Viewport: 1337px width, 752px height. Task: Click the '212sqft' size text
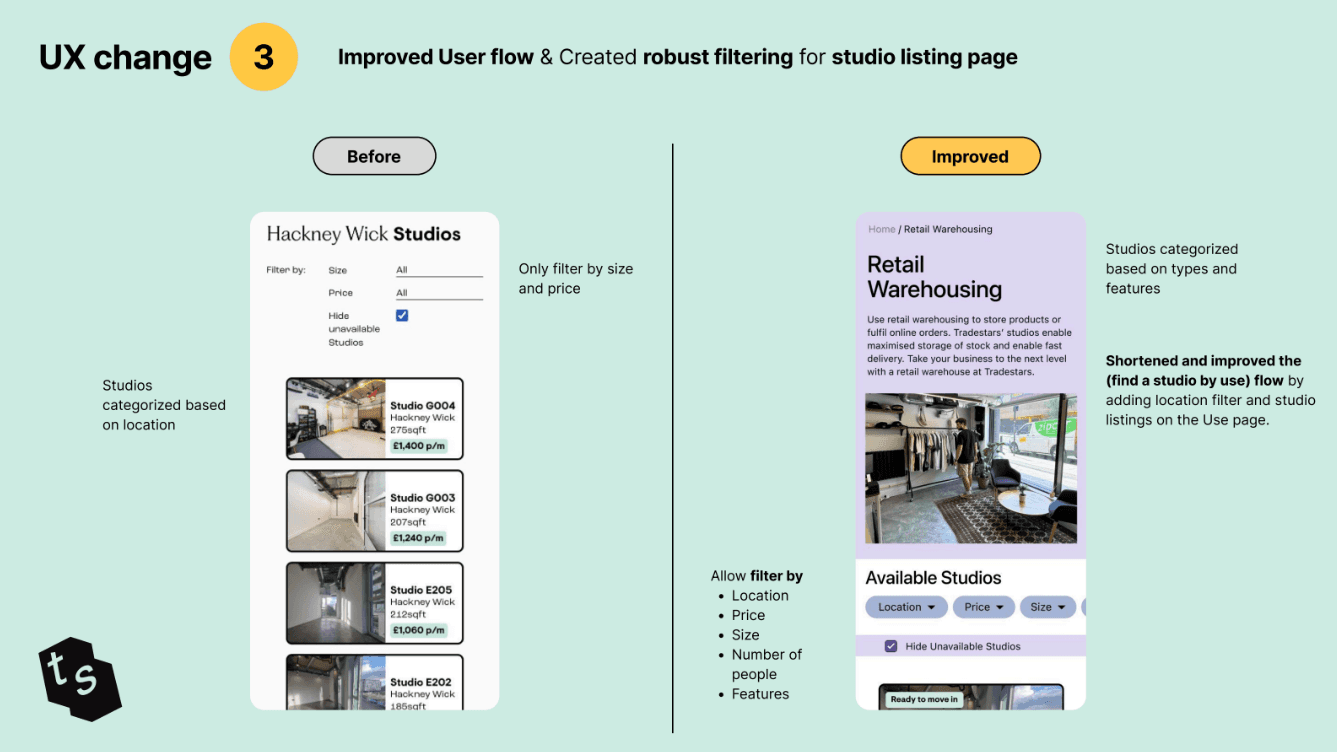point(408,614)
